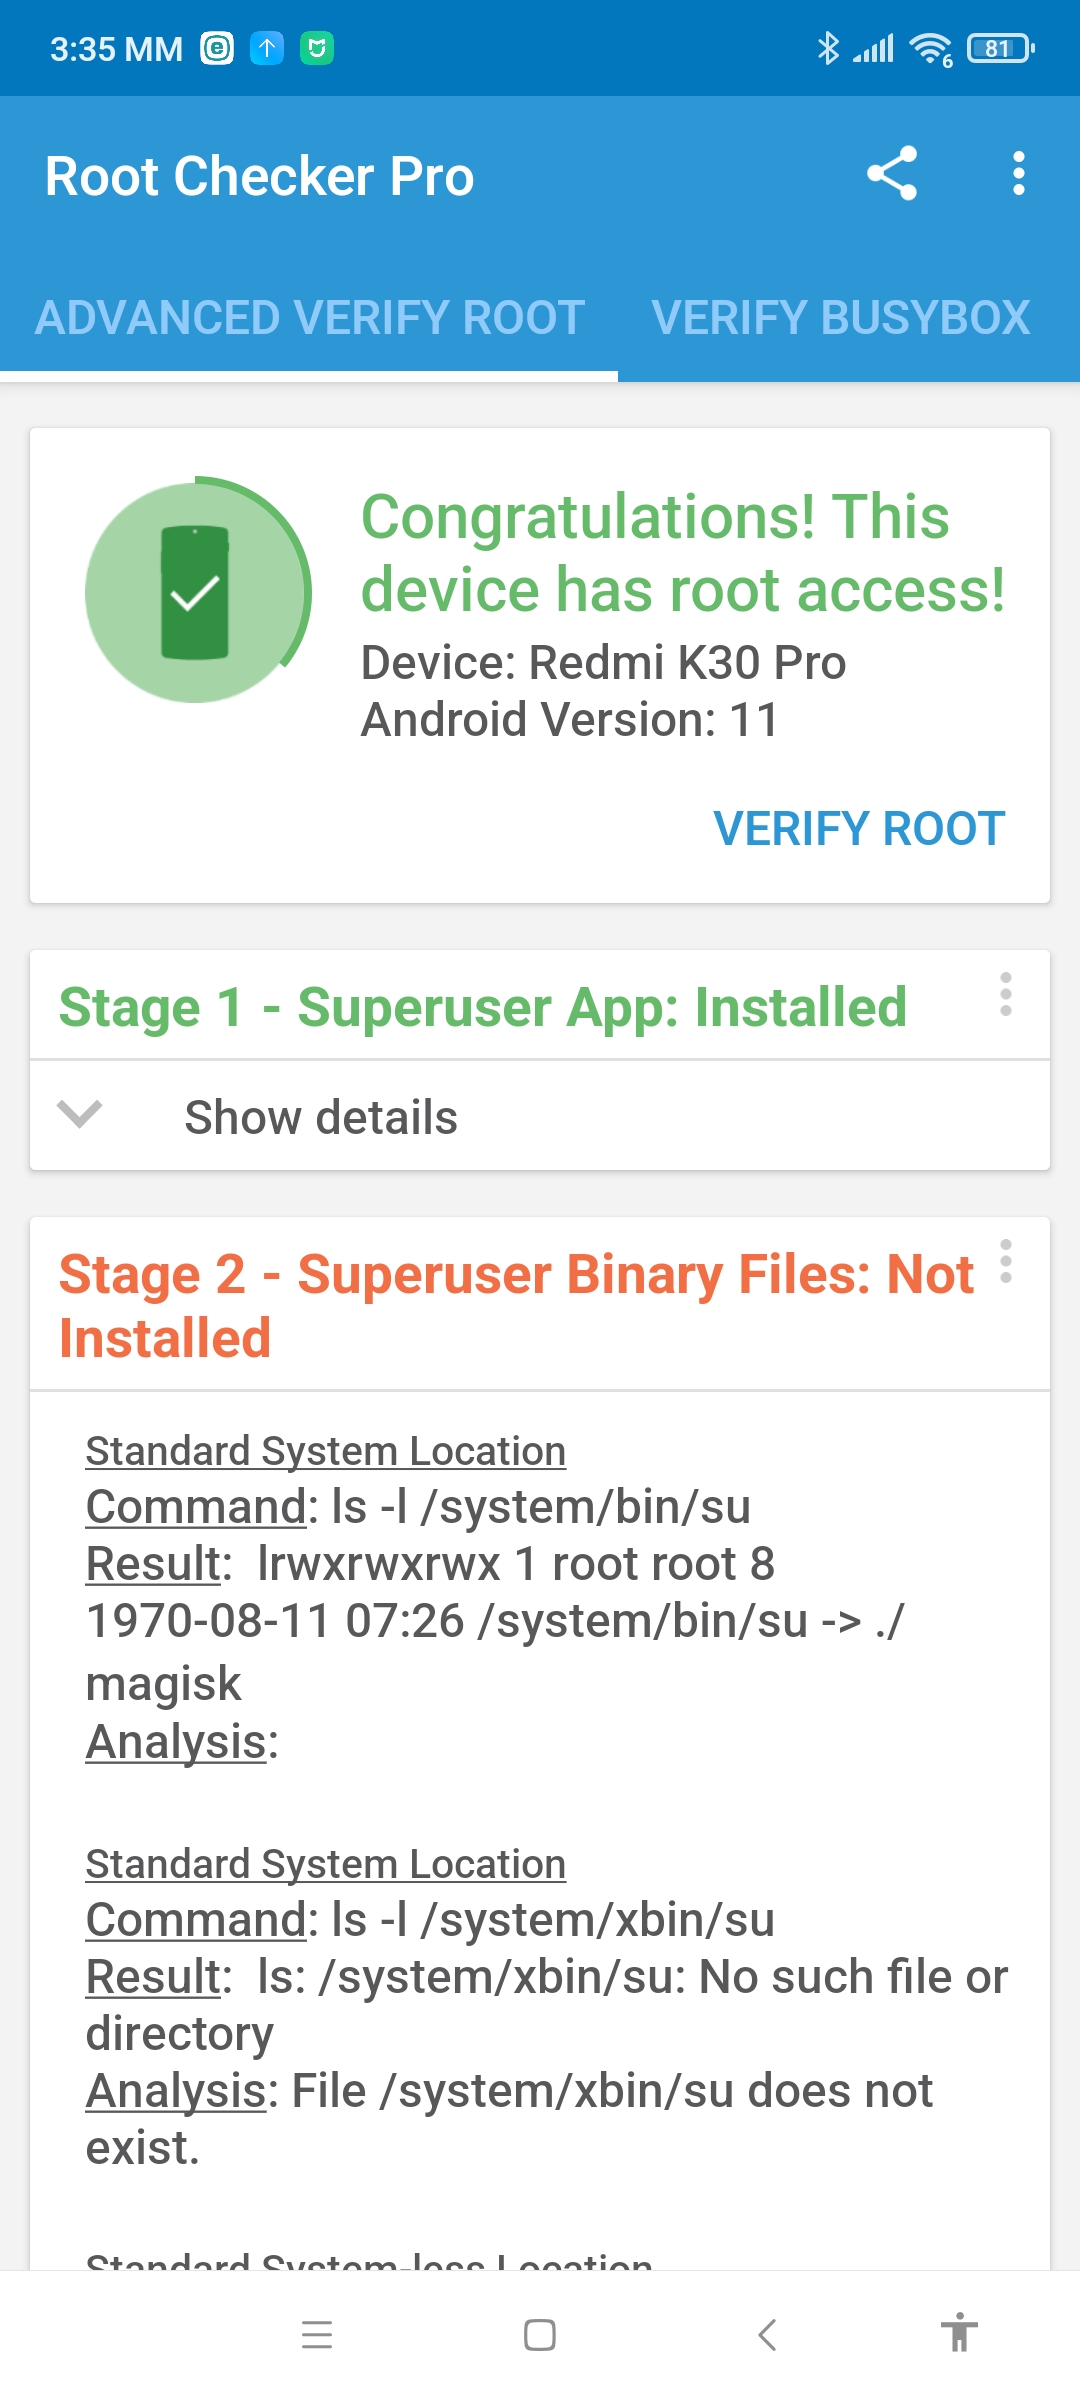Open the app bar overflow menu
Viewport: 1080px width, 2400px height.
1018,174
